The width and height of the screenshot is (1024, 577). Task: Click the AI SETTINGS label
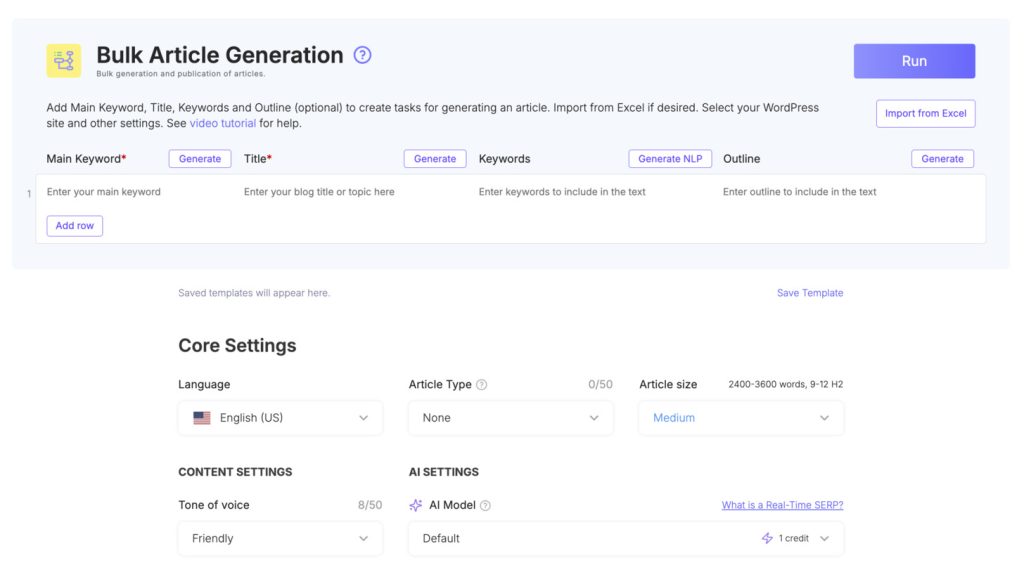tap(443, 472)
